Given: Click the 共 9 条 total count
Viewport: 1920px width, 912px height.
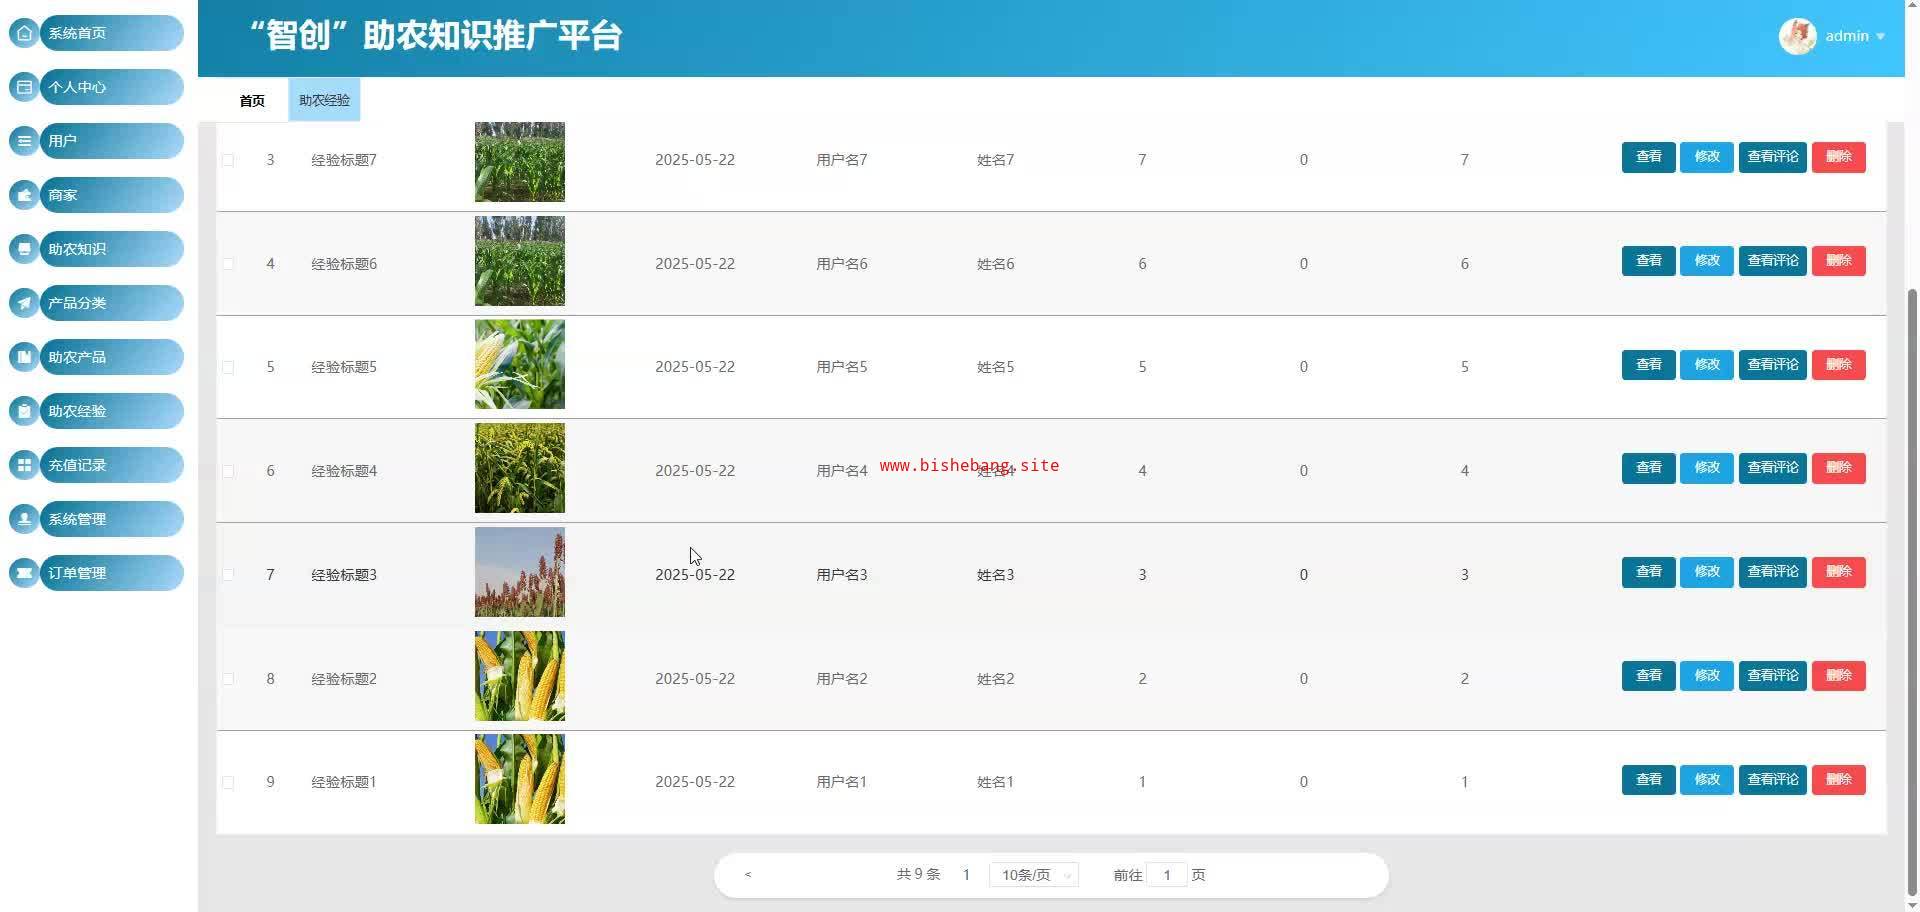Looking at the screenshot, I should coord(918,874).
